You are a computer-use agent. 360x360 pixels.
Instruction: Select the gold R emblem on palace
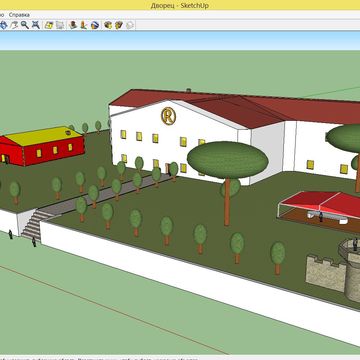(168, 116)
